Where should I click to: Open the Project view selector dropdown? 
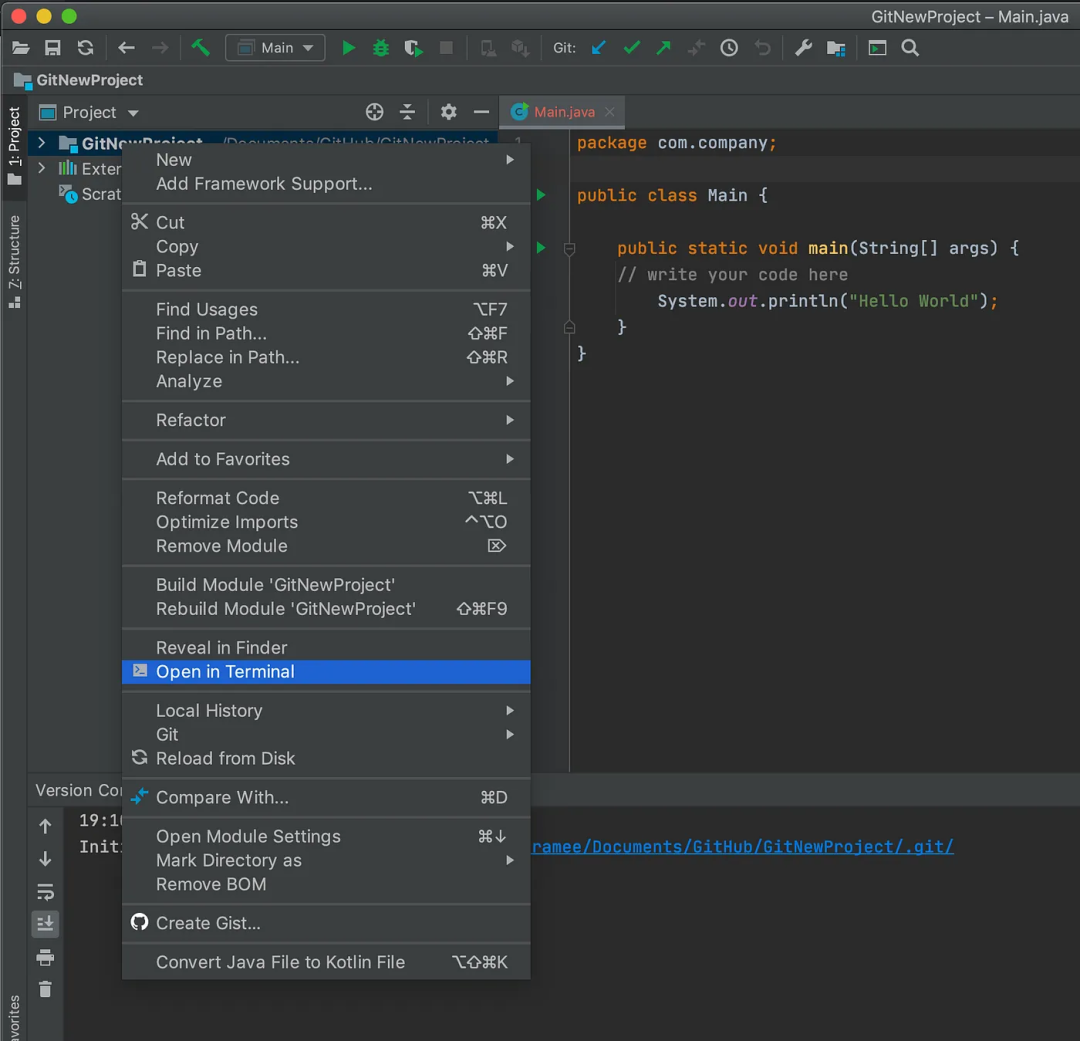click(x=90, y=112)
